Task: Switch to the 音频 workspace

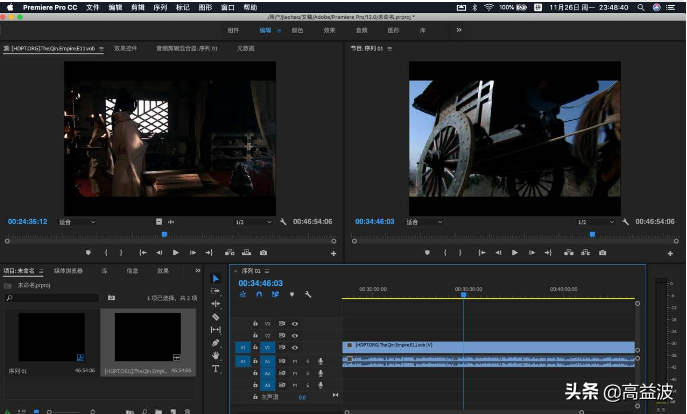Action: click(x=361, y=30)
